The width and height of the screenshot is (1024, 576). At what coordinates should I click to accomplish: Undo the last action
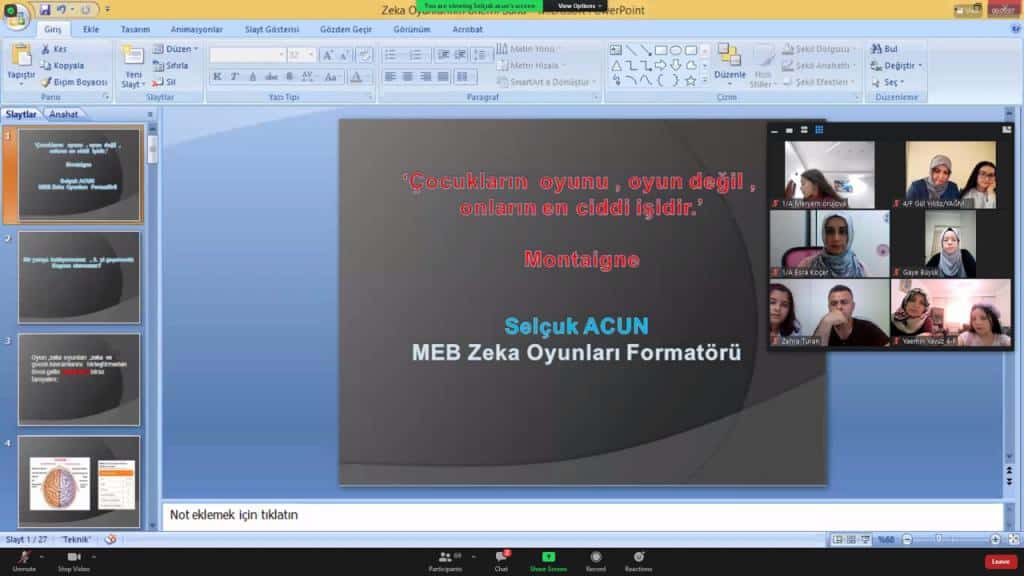coord(61,10)
